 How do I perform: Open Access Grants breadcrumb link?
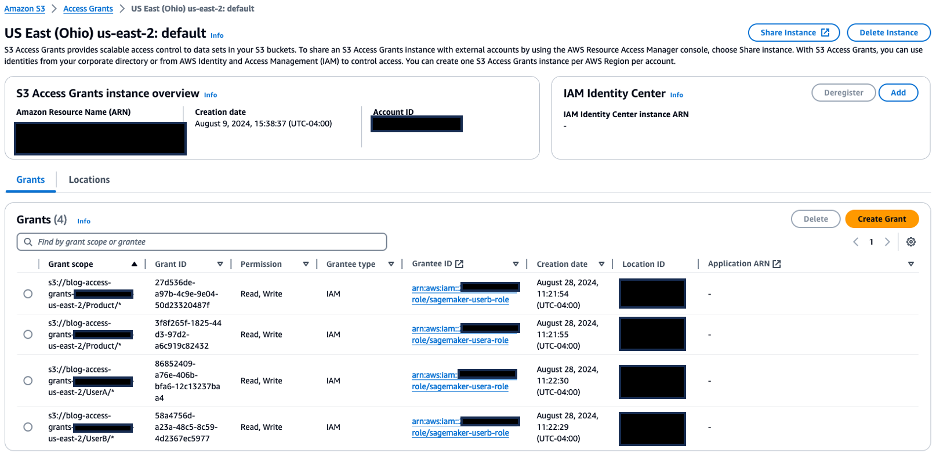tap(88, 9)
